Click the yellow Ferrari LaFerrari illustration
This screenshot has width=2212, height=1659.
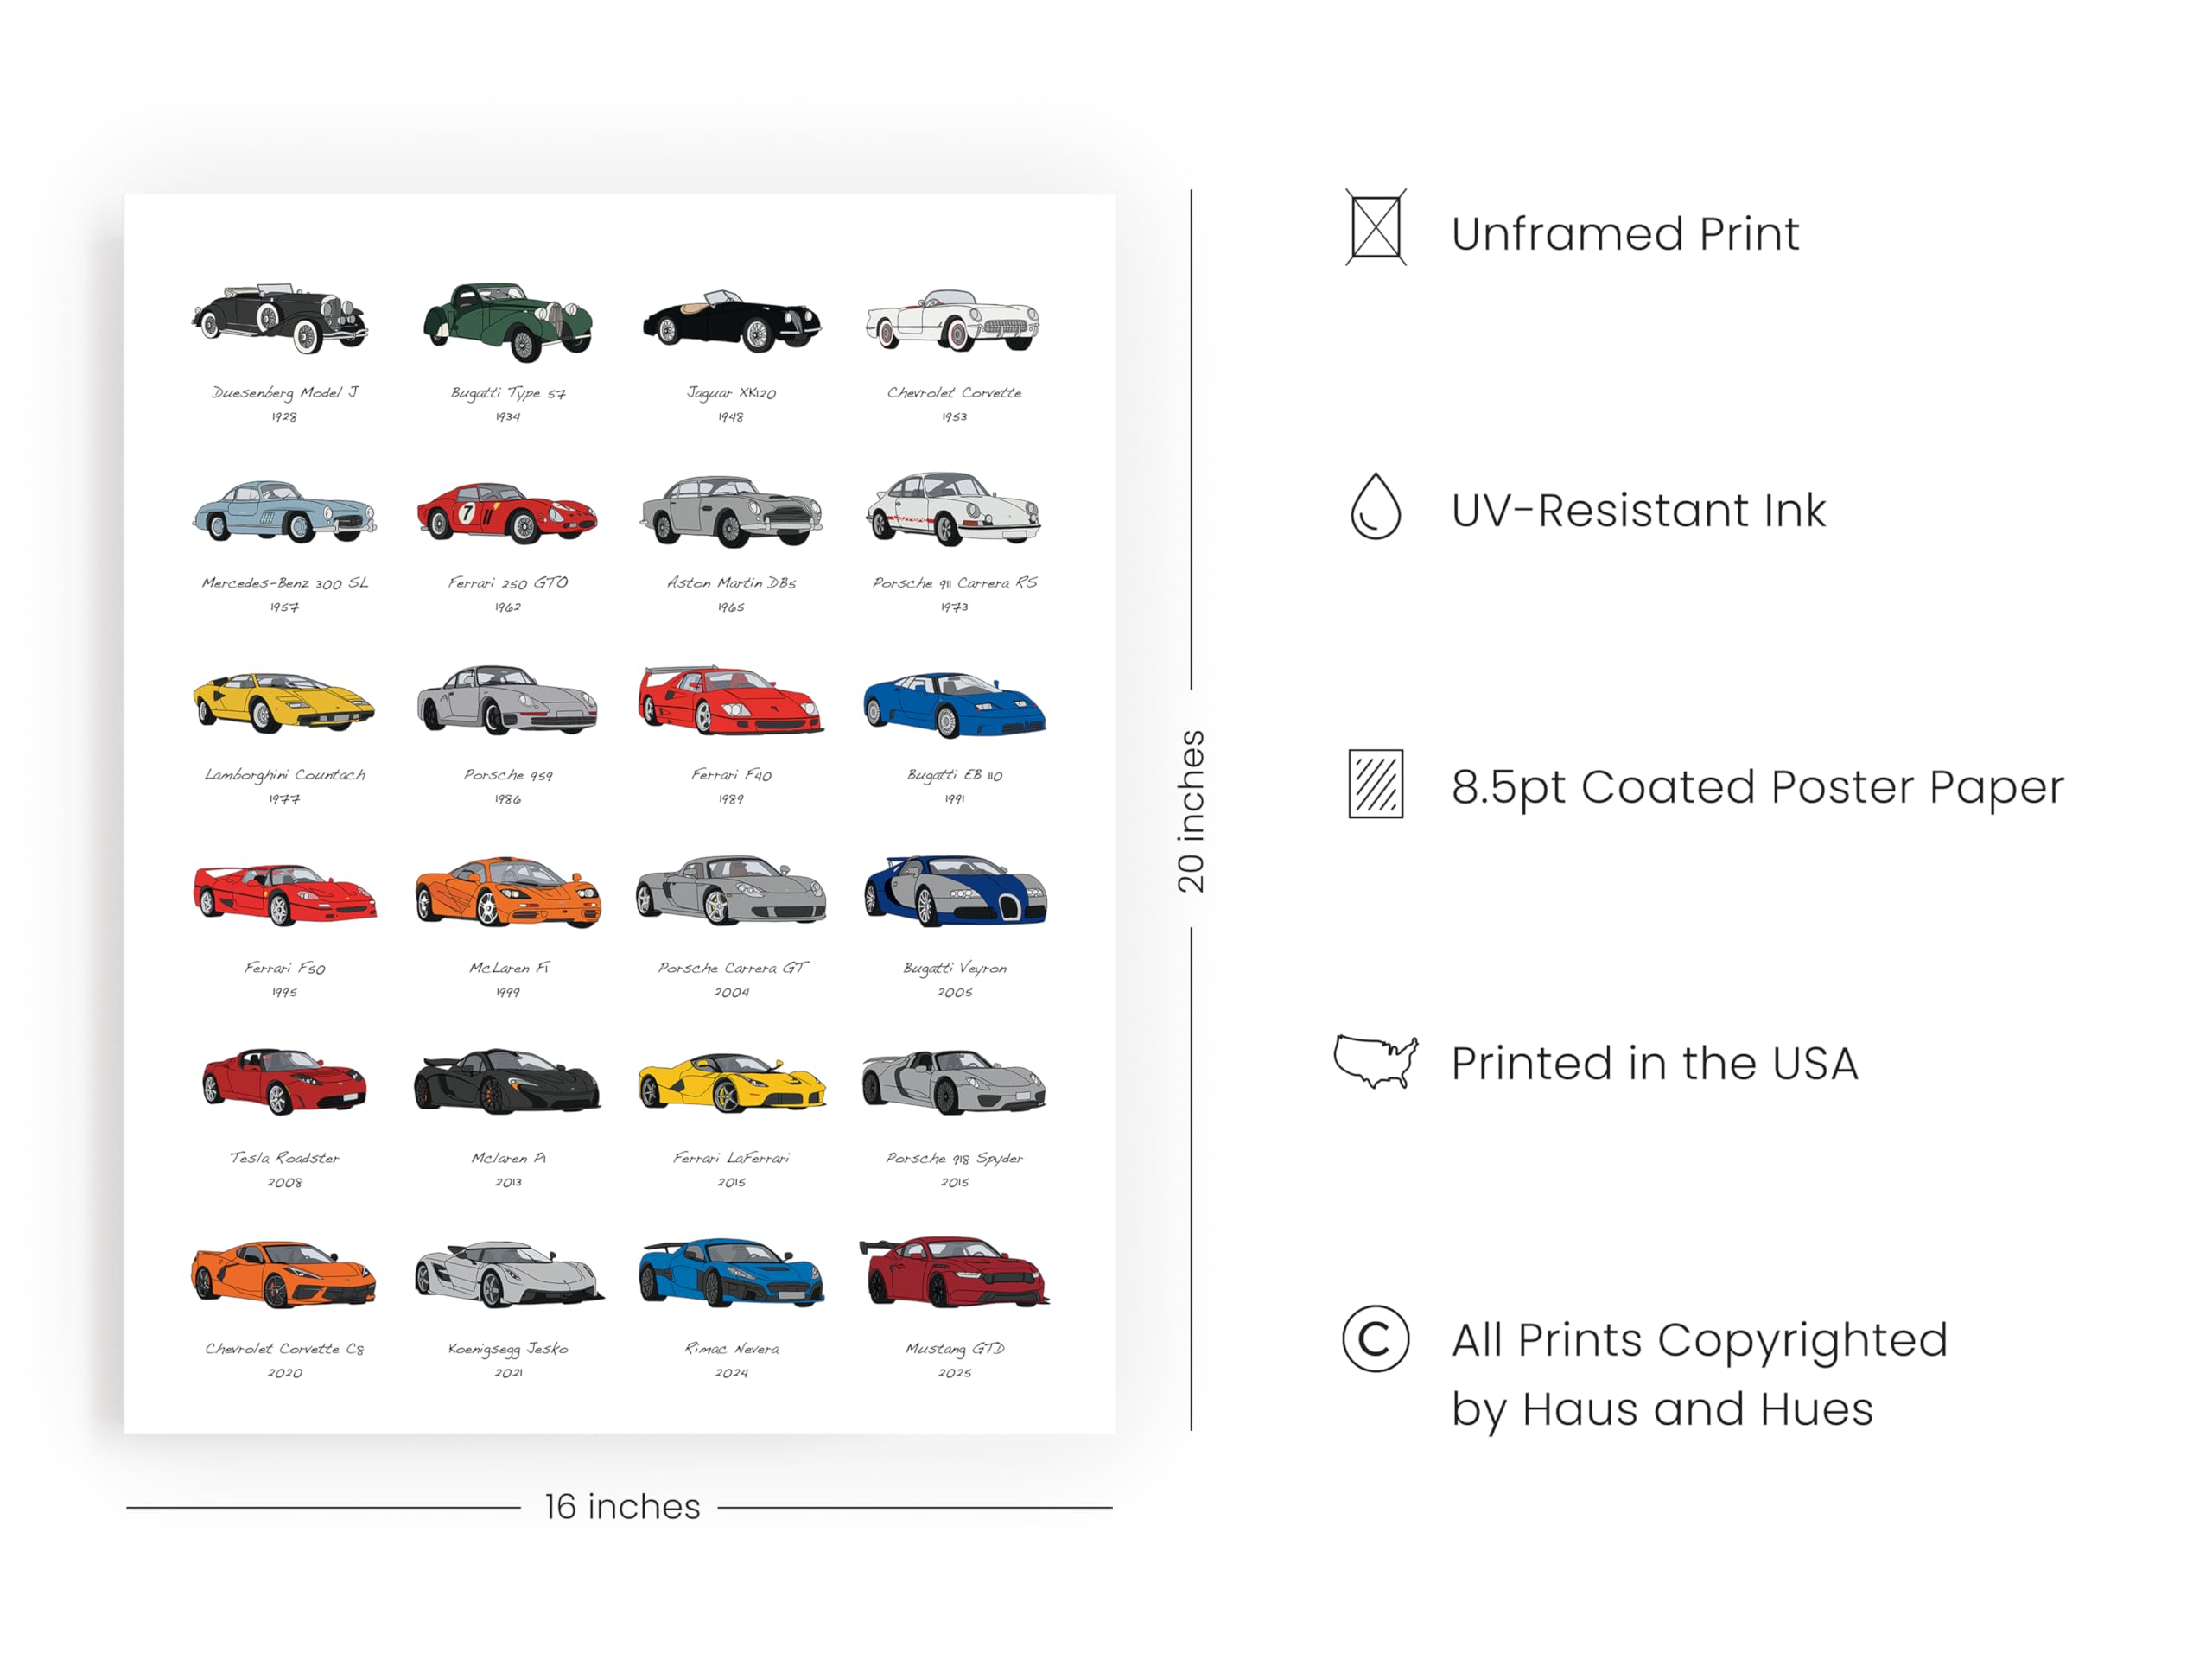[x=732, y=1082]
